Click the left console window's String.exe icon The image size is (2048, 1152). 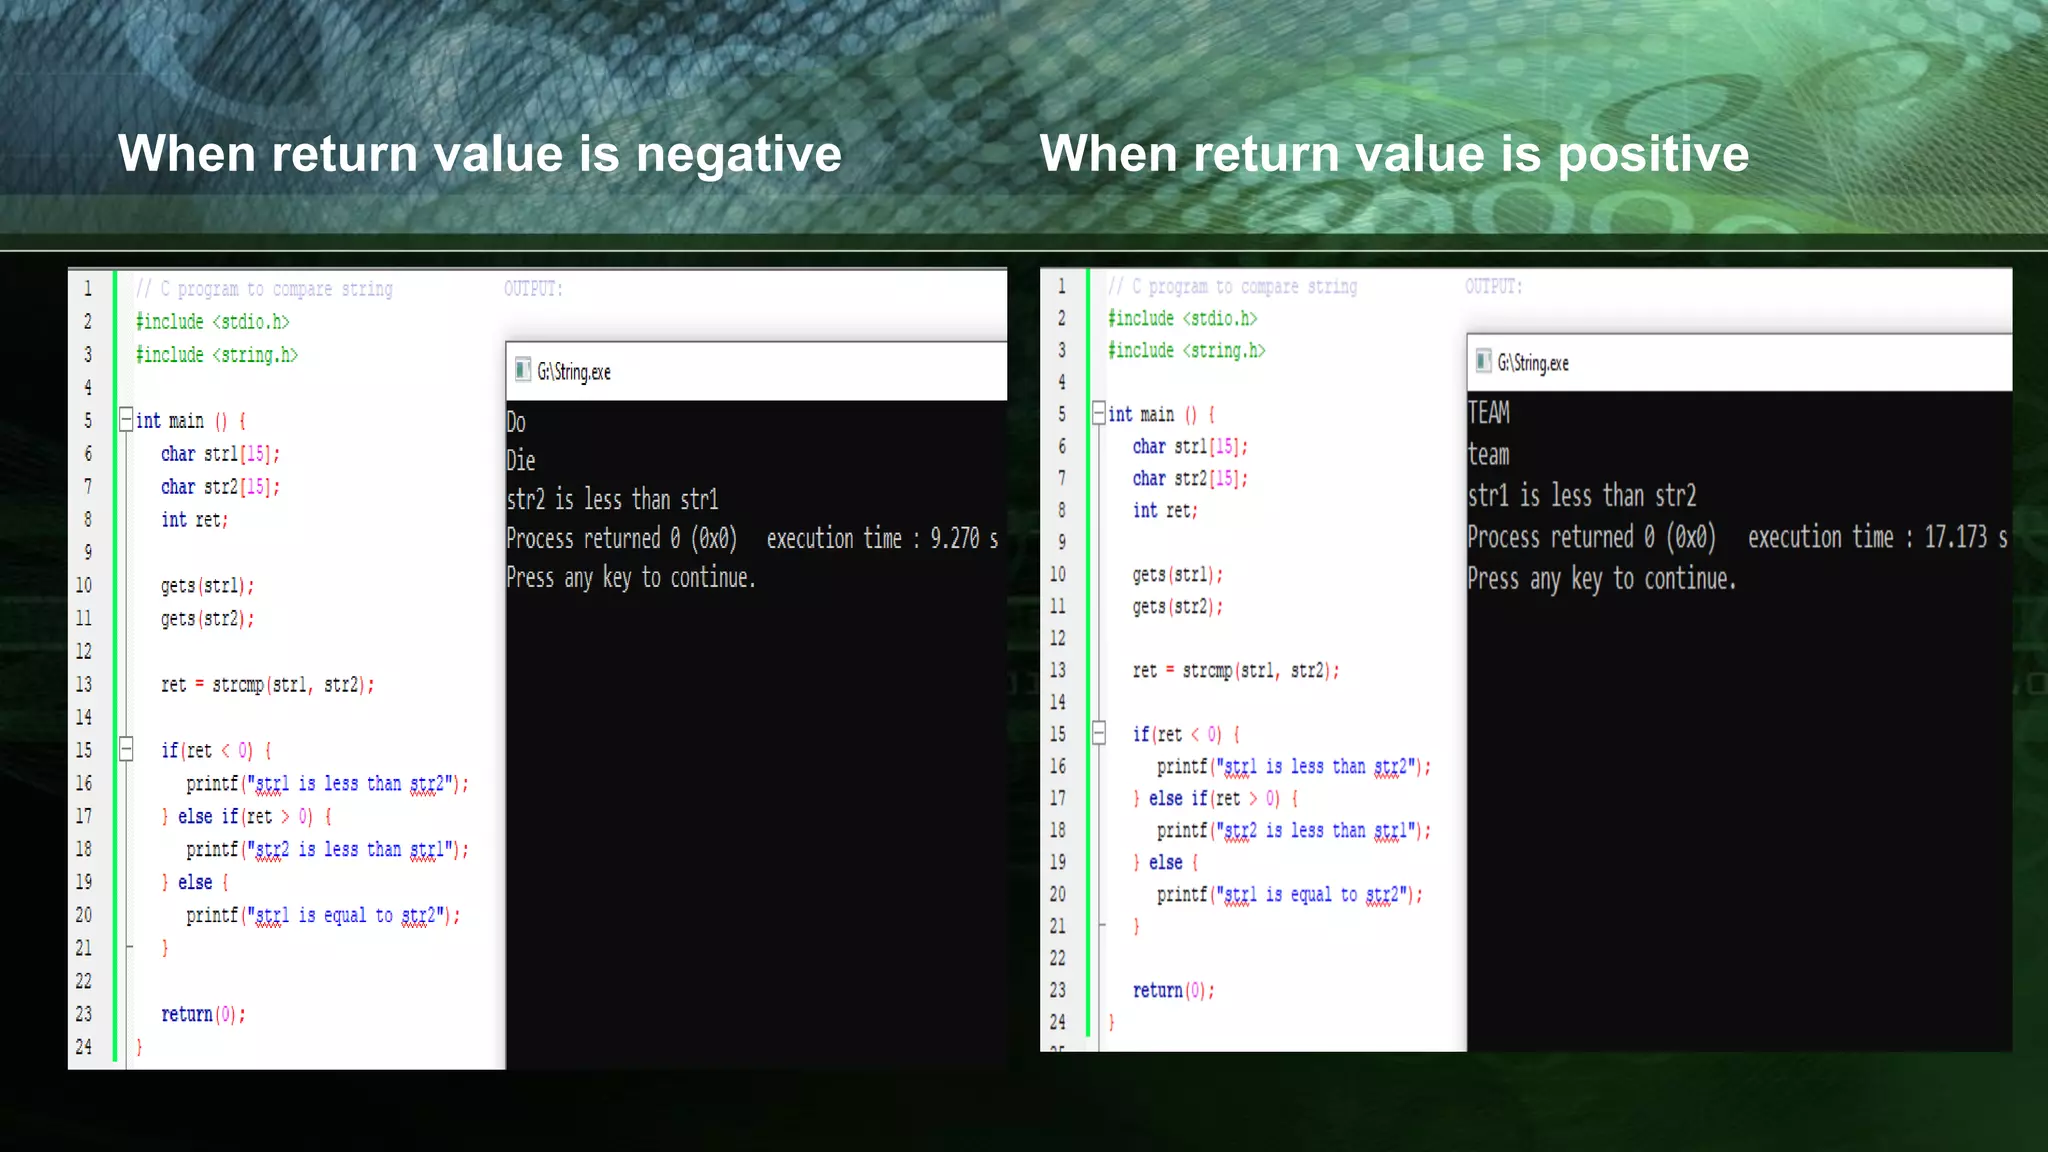[522, 371]
